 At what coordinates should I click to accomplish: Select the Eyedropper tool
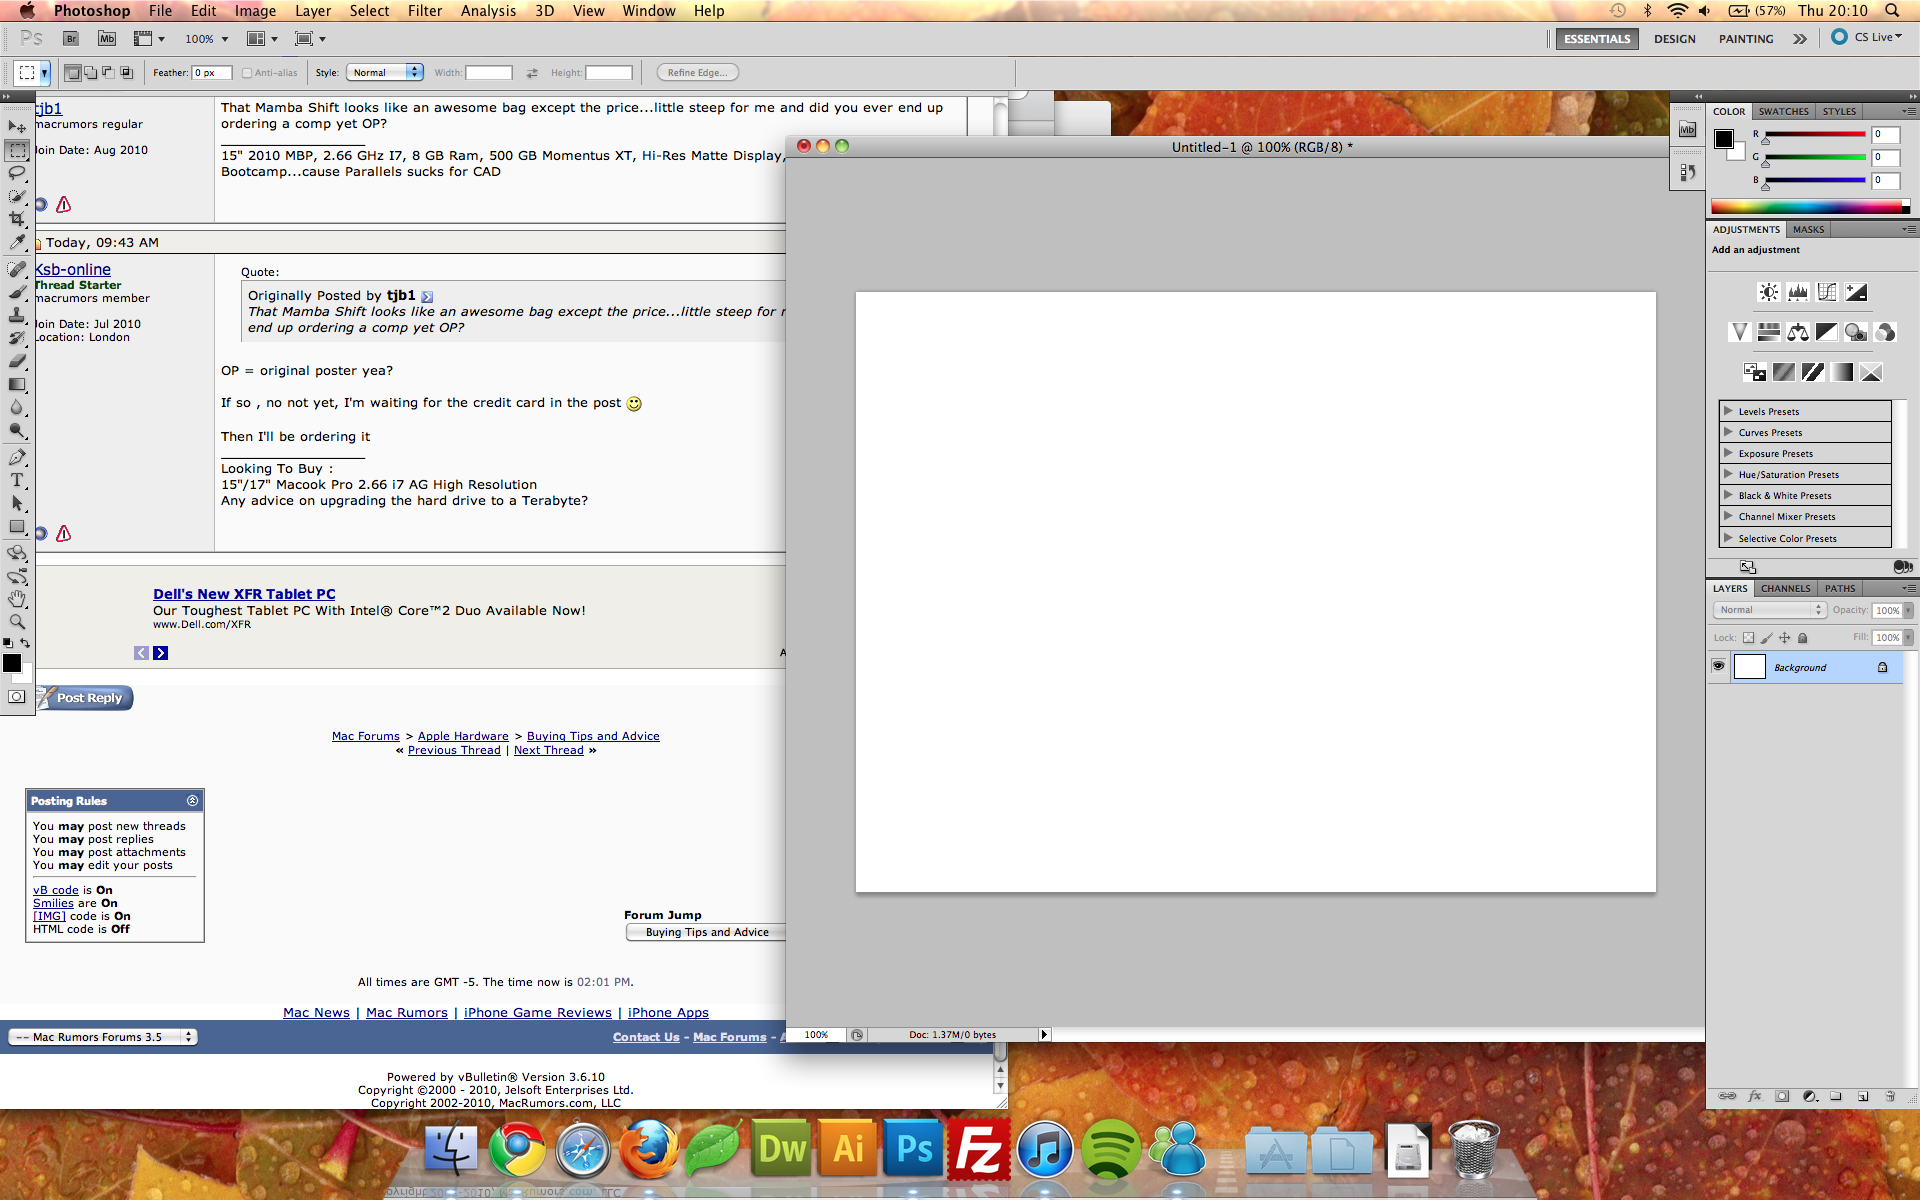pos(17,242)
